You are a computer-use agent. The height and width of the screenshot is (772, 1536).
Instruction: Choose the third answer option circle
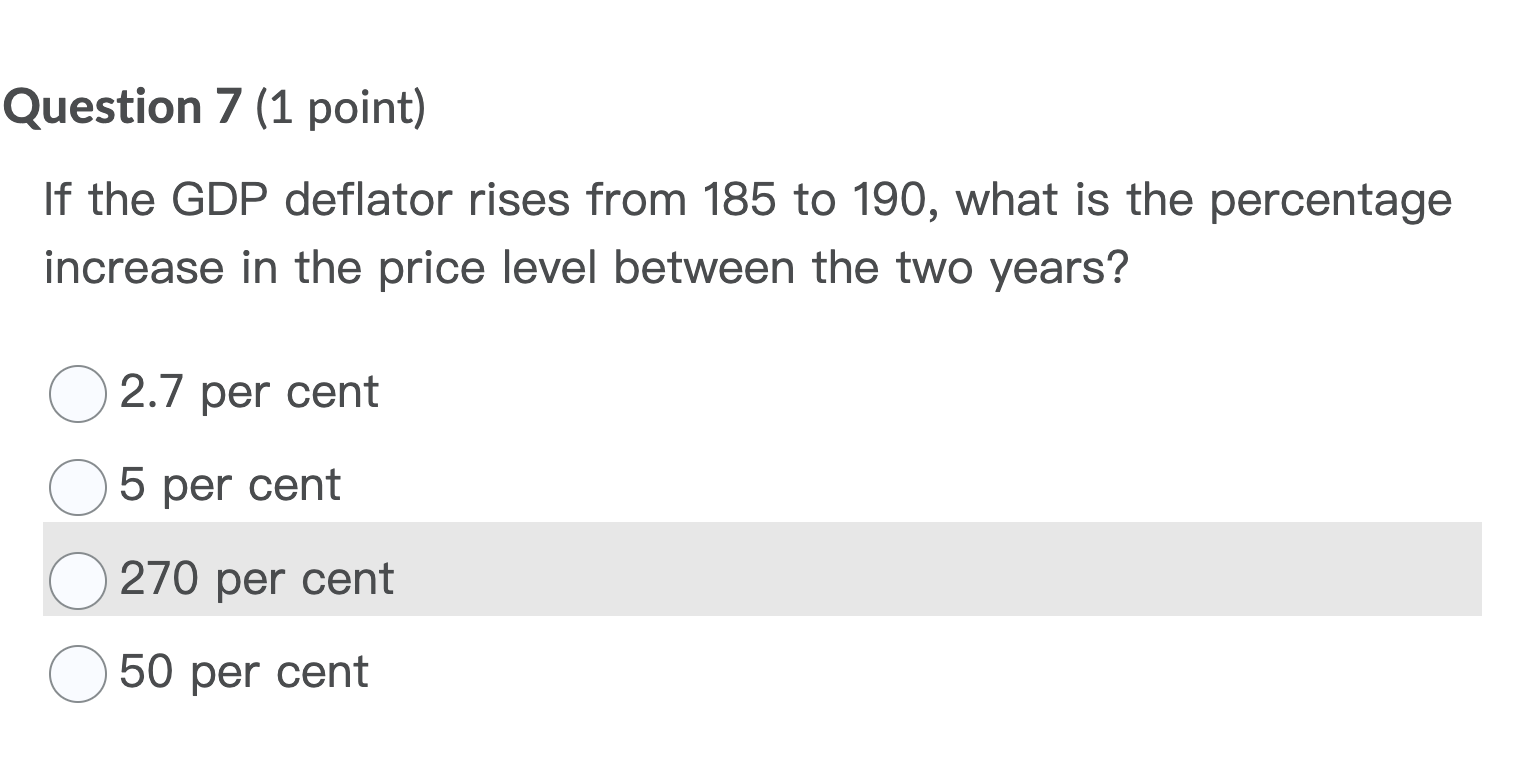pyautogui.click(x=76, y=580)
